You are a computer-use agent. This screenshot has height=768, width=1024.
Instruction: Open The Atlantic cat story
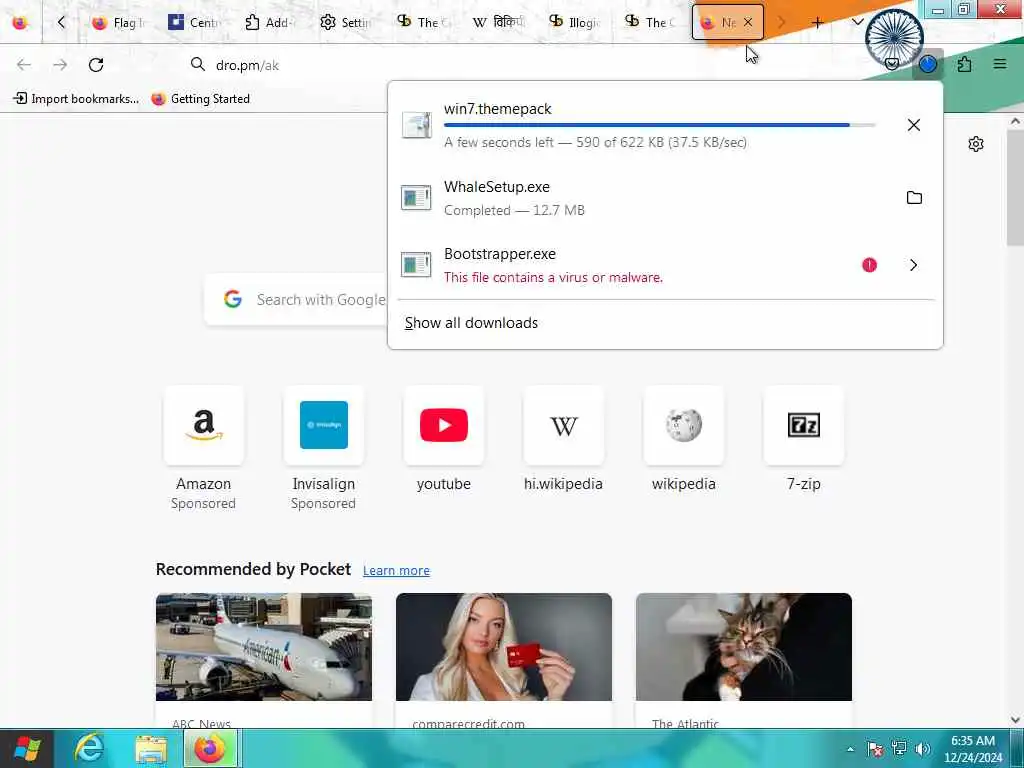[744, 660]
